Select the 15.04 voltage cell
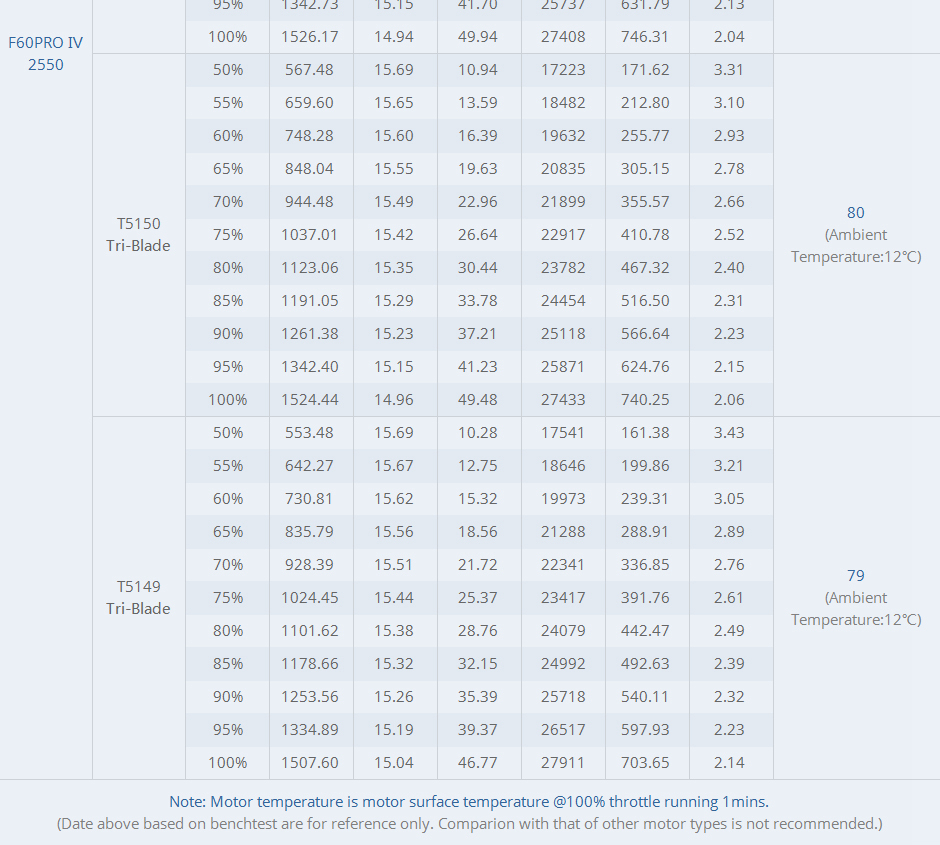The image size is (940, 845). click(394, 763)
